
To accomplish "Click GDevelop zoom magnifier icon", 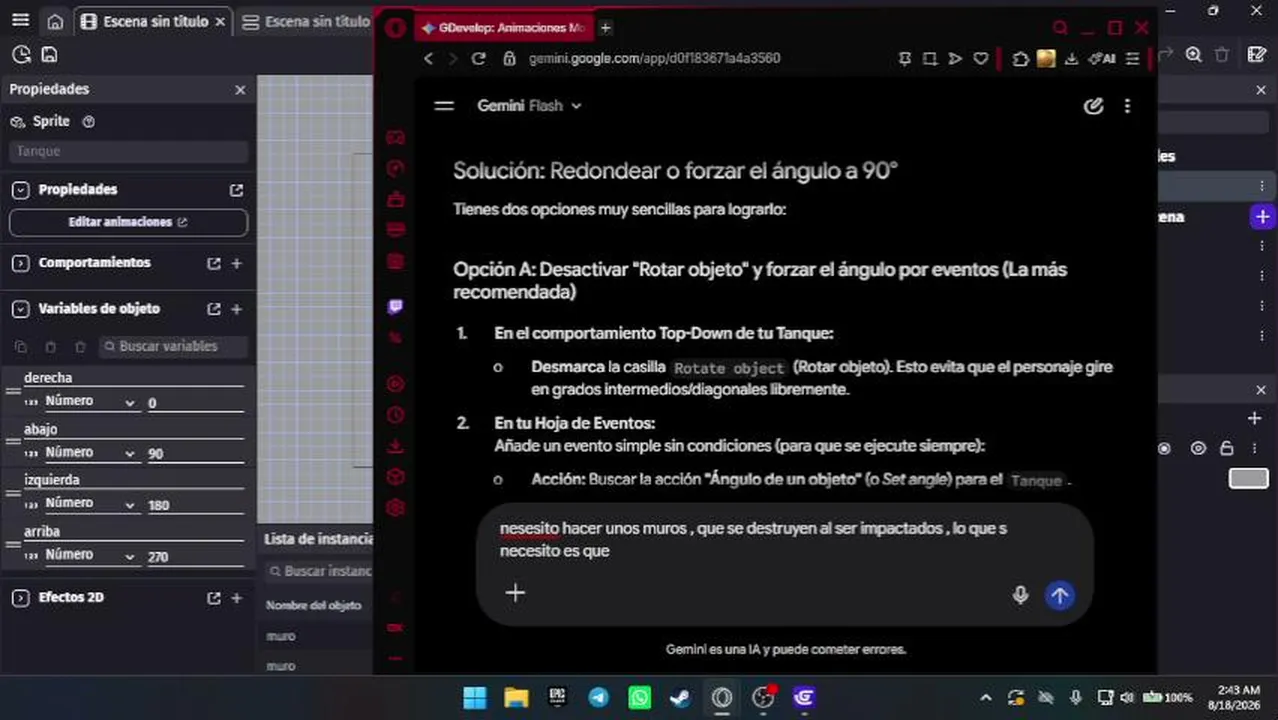I will click(1193, 55).
